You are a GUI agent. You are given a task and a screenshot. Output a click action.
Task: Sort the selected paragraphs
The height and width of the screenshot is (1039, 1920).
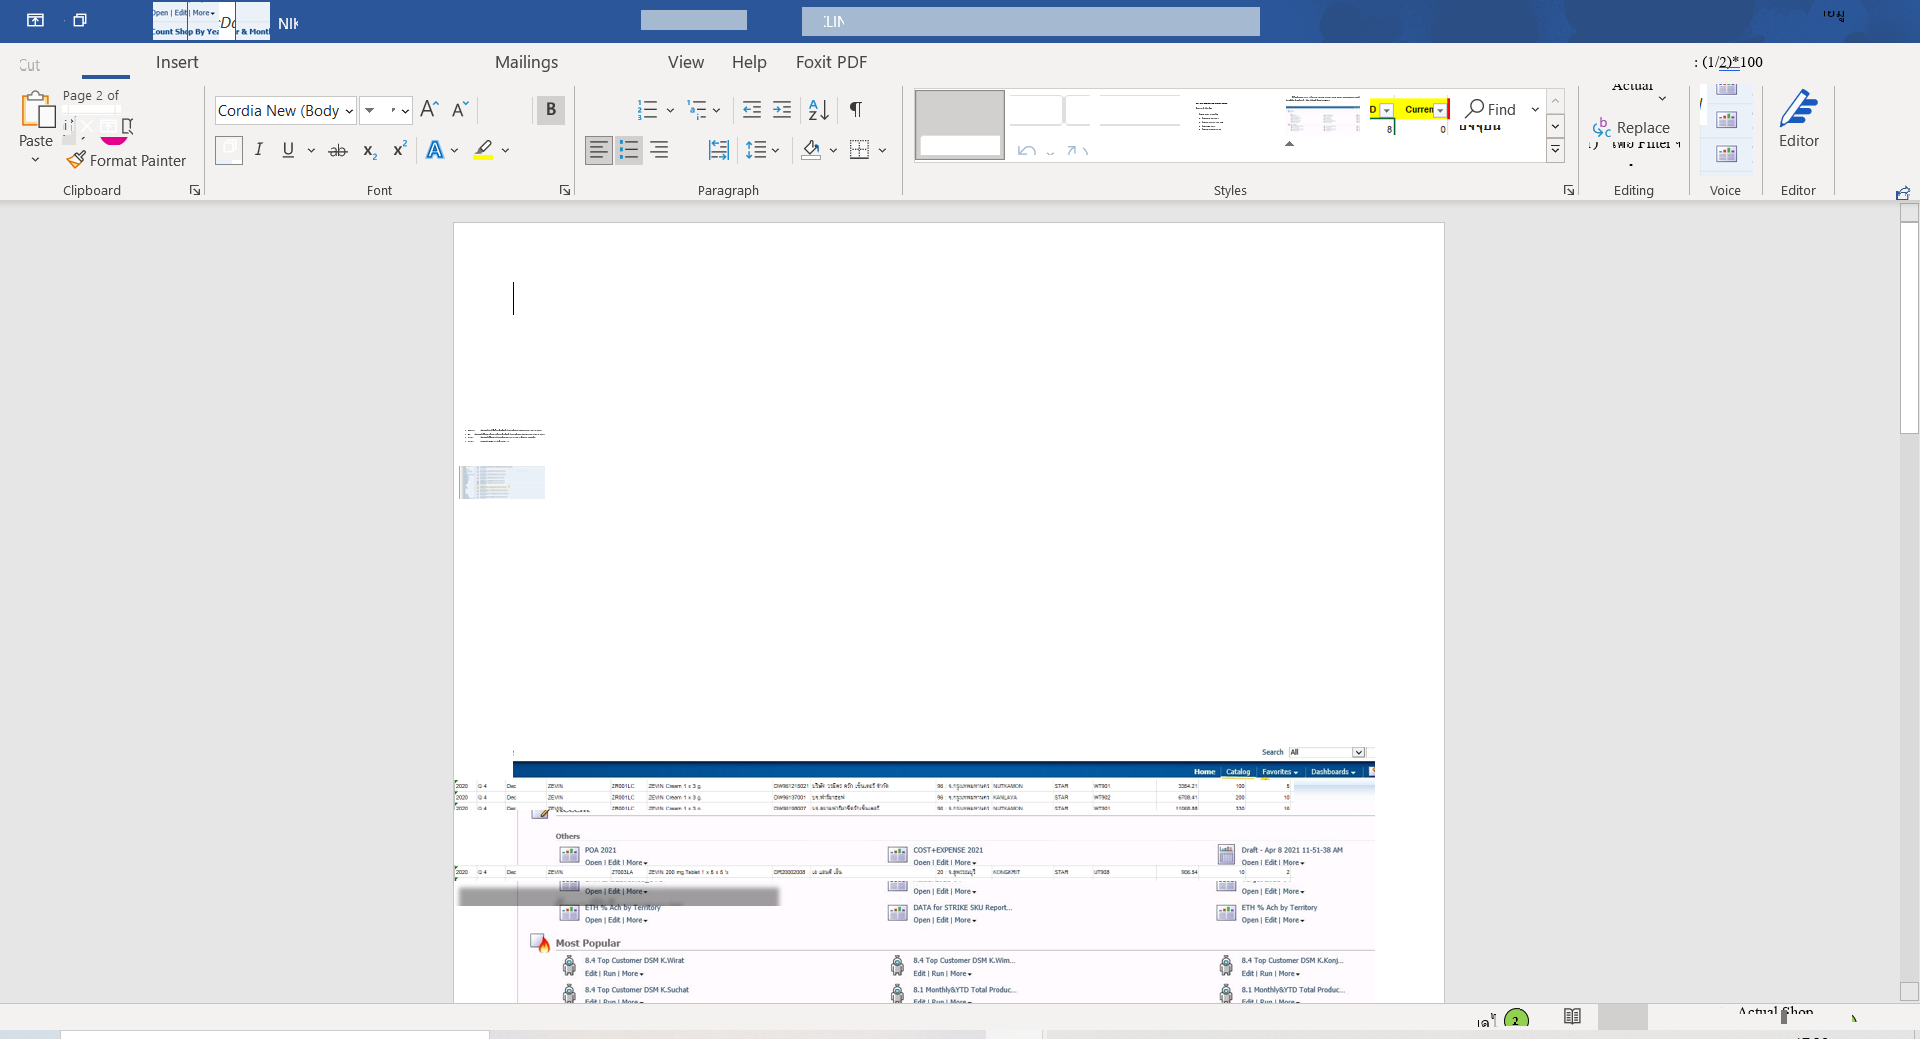click(x=818, y=109)
